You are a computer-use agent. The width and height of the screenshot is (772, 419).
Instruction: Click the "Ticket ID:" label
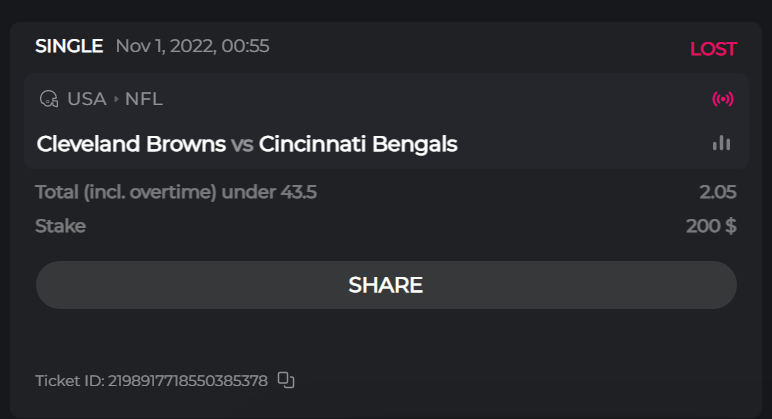click(x=69, y=380)
